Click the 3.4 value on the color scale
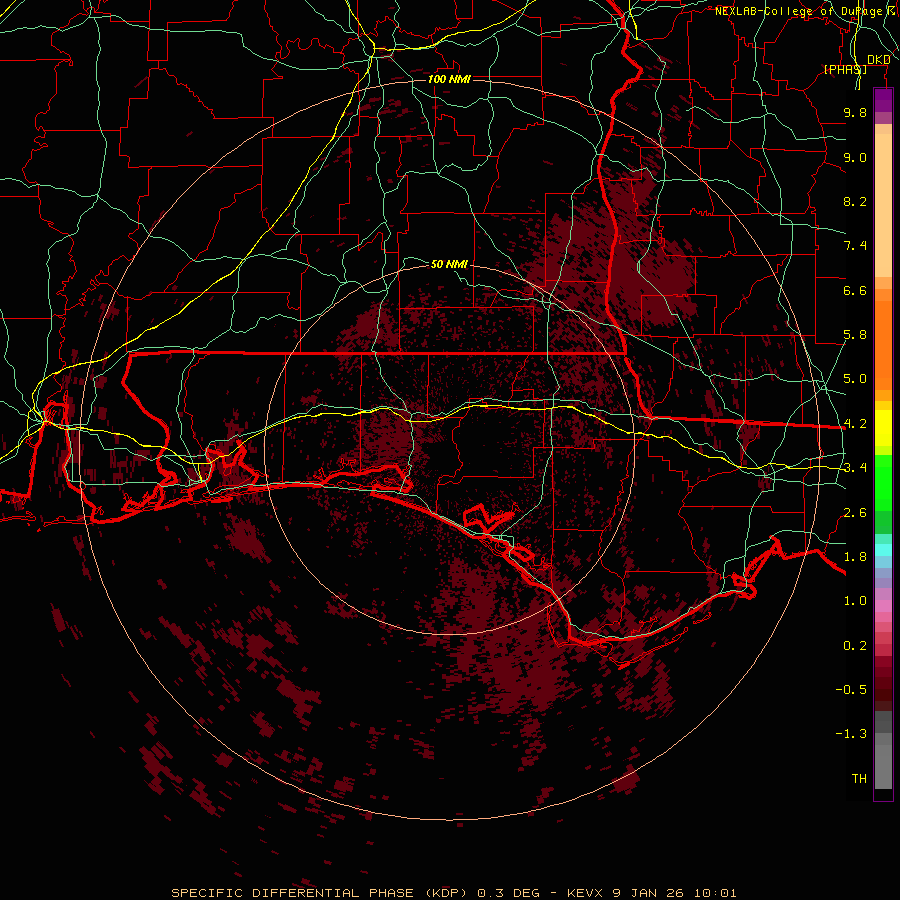This screenshot has height=900, width=900. 855,468
